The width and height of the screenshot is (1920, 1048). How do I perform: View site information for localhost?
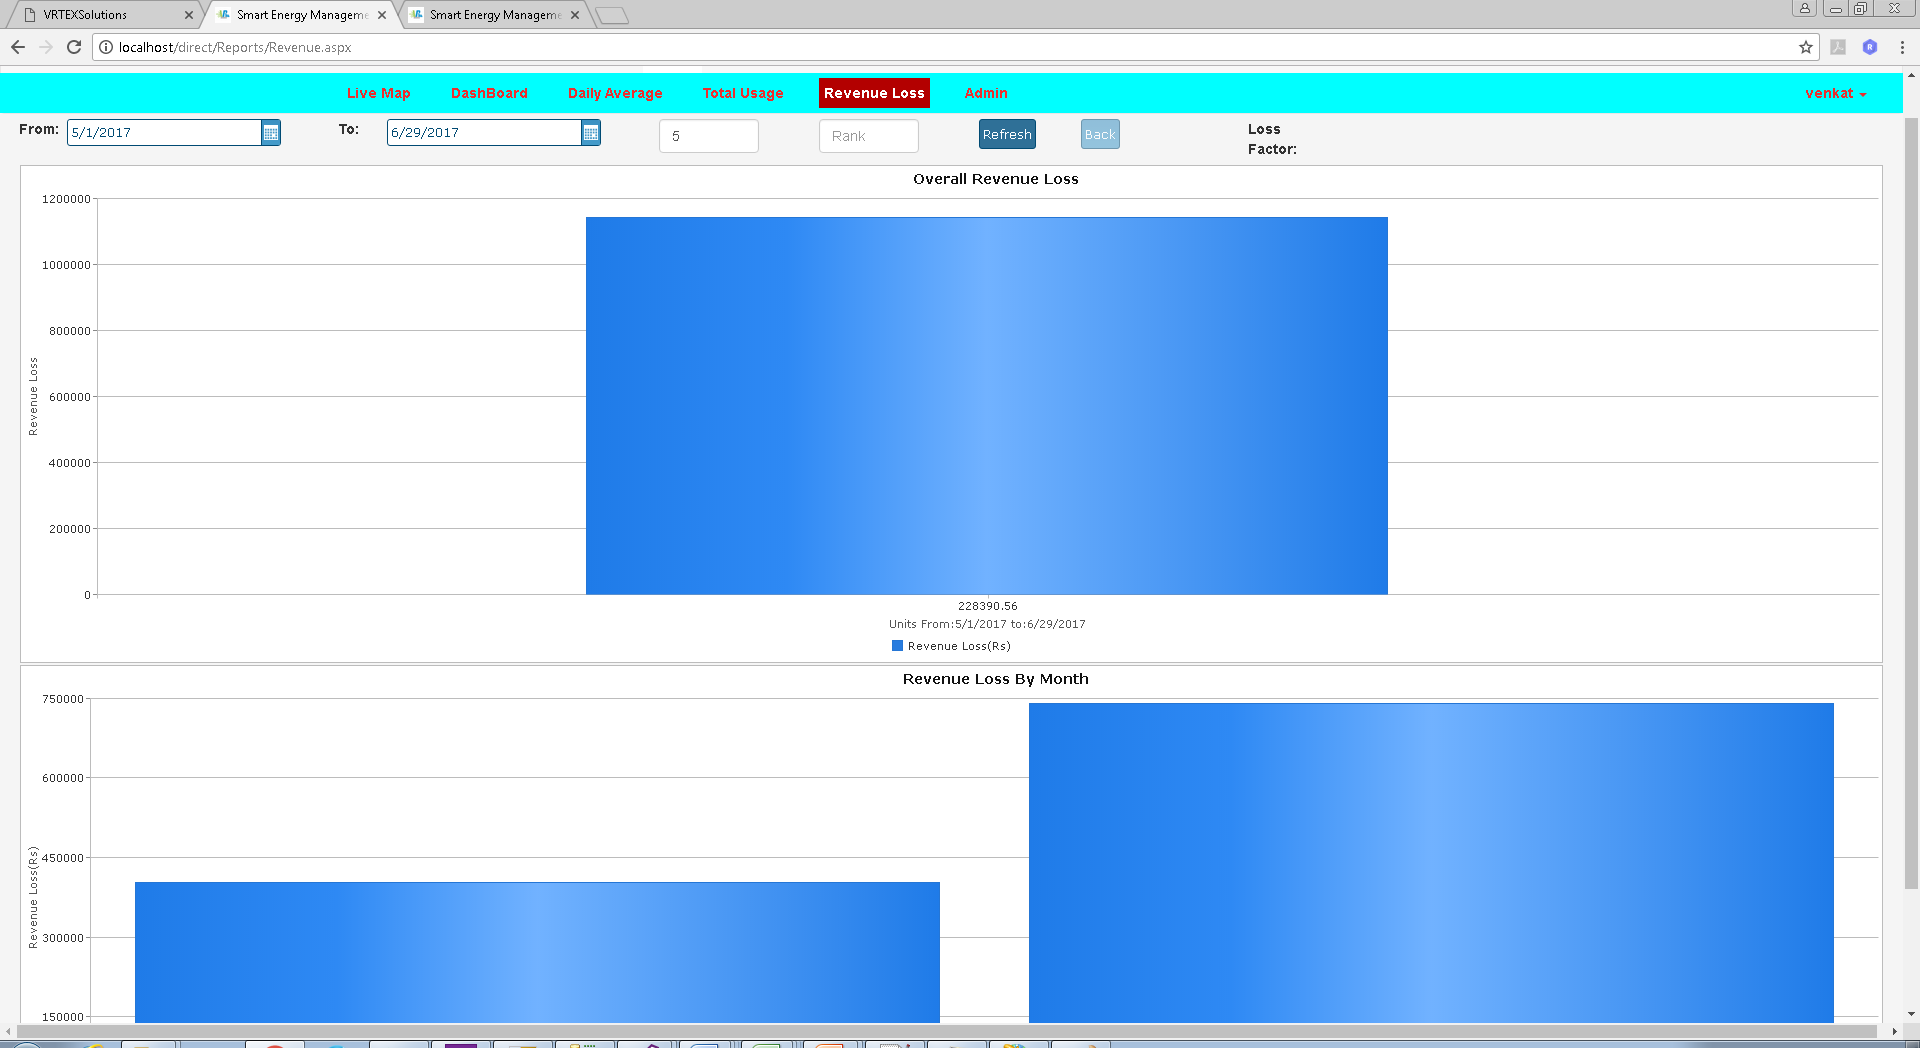[106, 47]
